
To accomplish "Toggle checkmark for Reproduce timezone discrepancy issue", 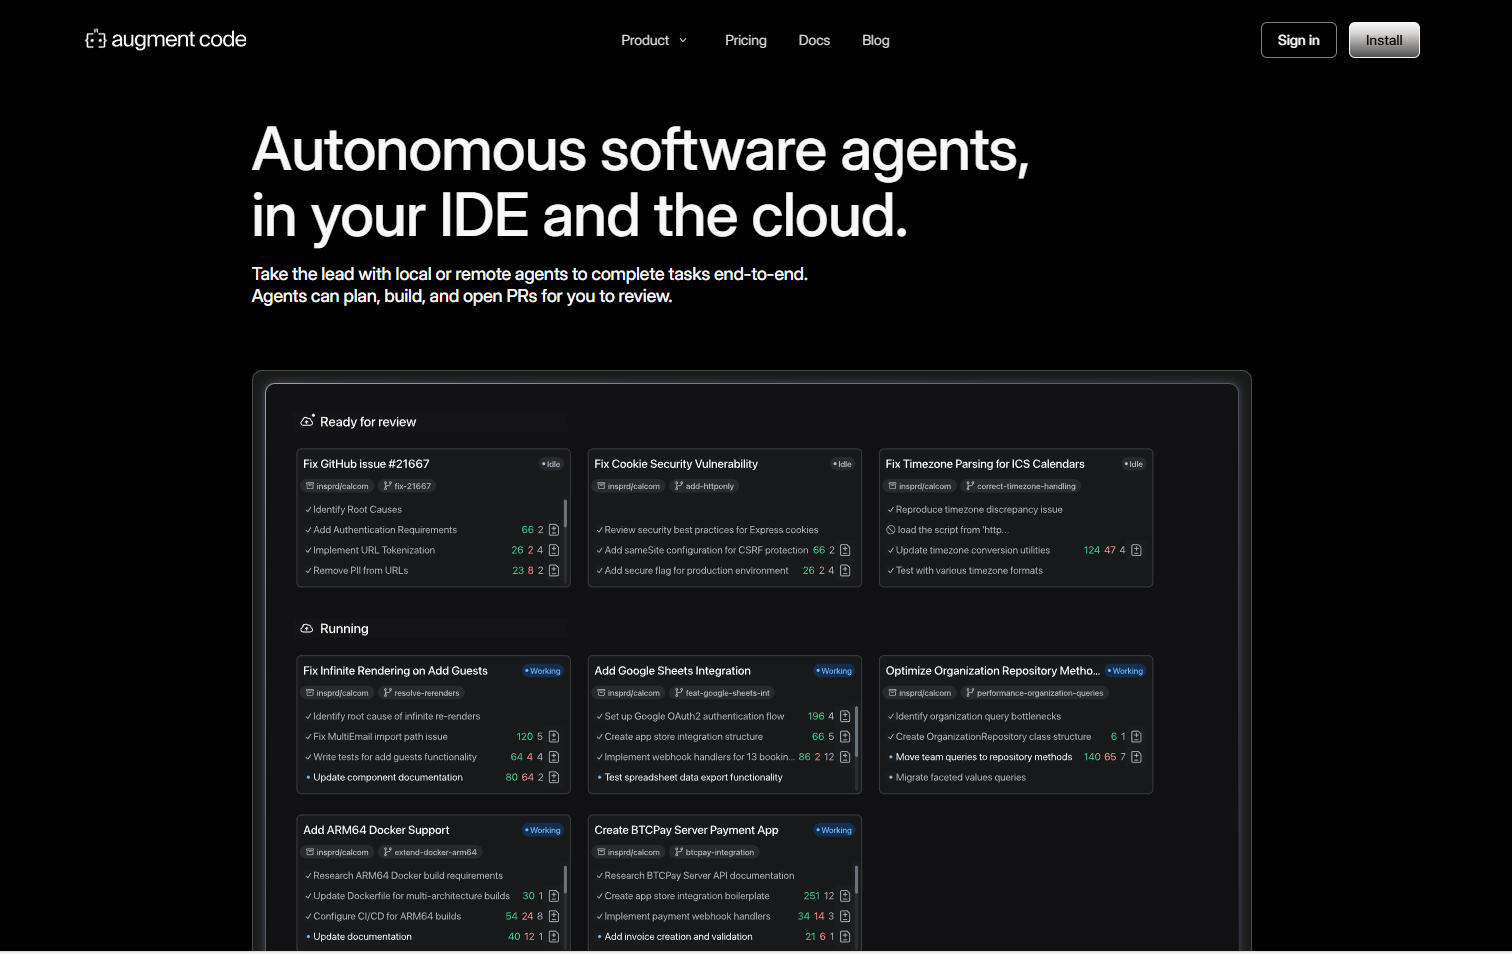I will click(x=891, y=510).
